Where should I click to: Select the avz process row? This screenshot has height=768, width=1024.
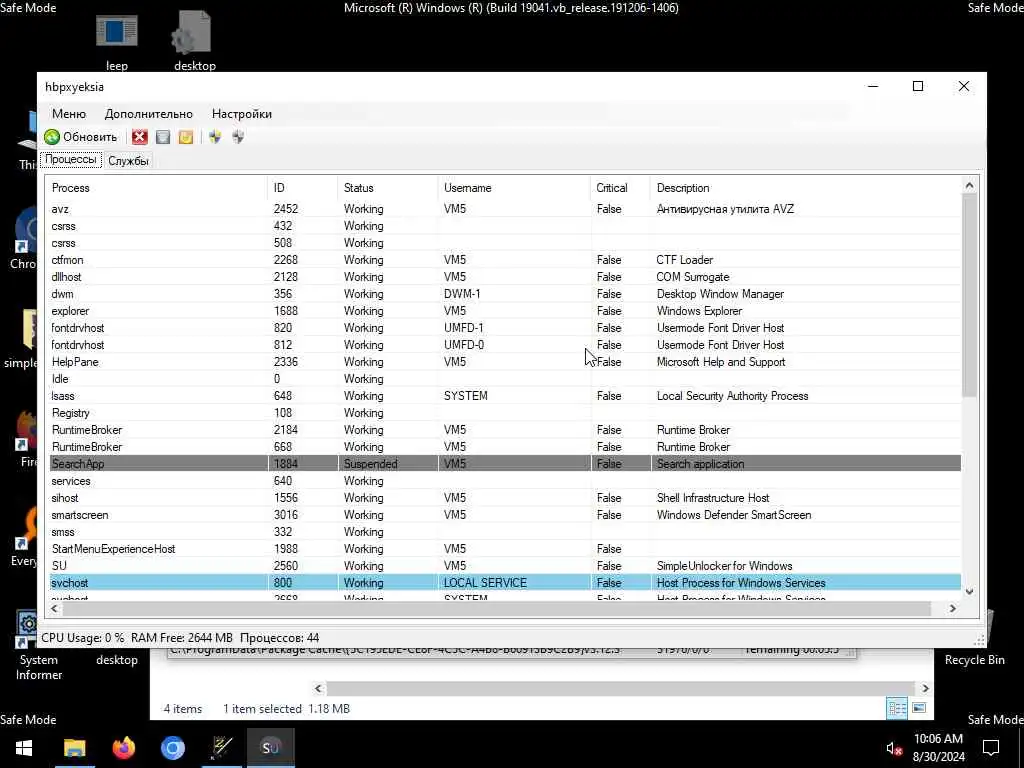(505, 209)
